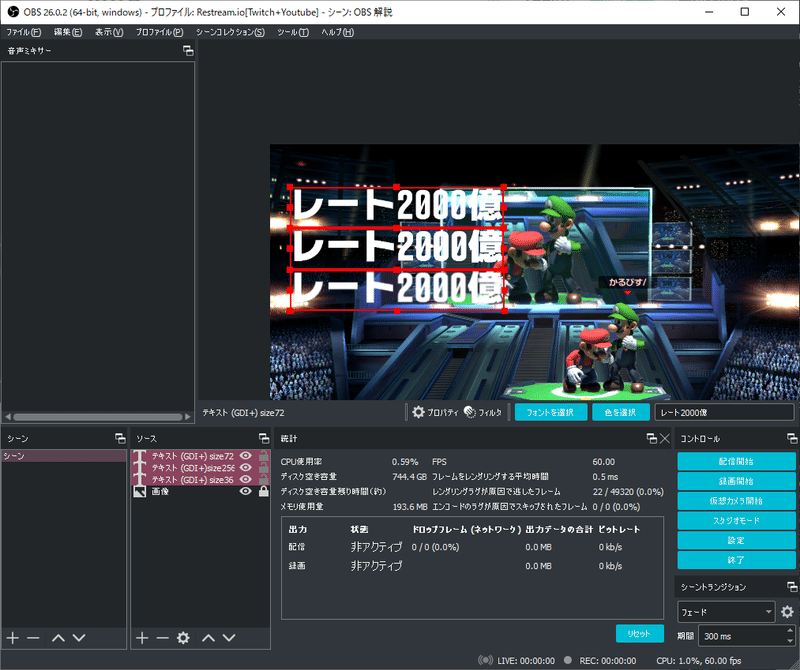Unlock the 画像 source by clicking its padlock
Screen dimensions: 800x670
(263, 489)
